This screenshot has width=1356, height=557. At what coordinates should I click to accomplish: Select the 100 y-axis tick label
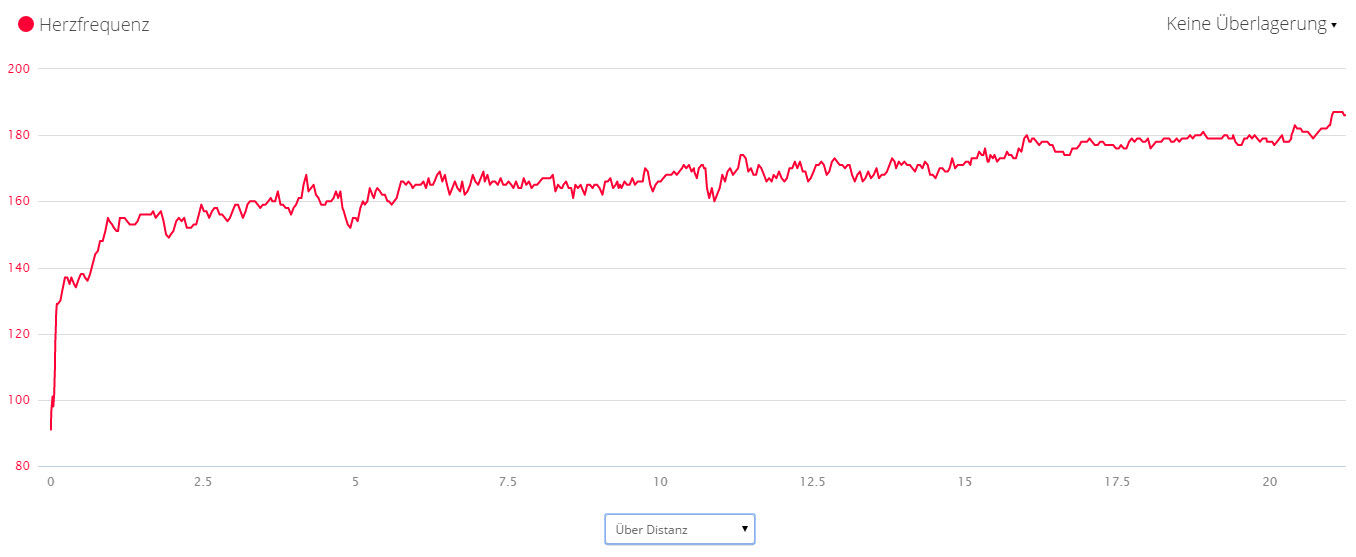pyautogui.click(x=19, y=400)
